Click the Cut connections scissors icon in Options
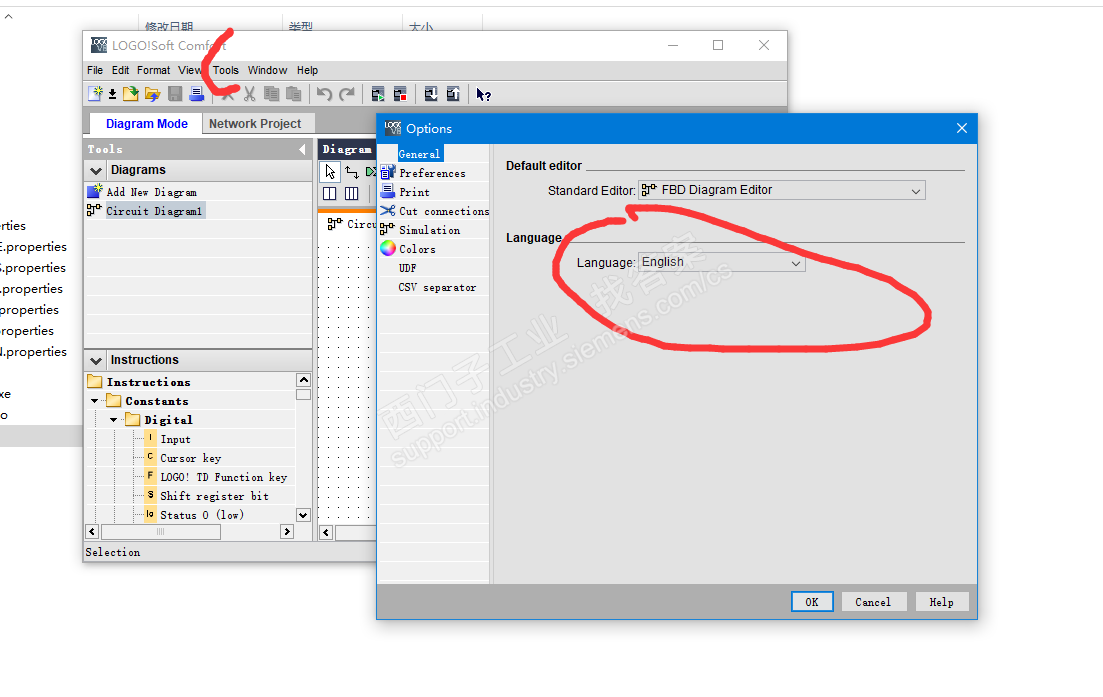 [x=388, y=210]
